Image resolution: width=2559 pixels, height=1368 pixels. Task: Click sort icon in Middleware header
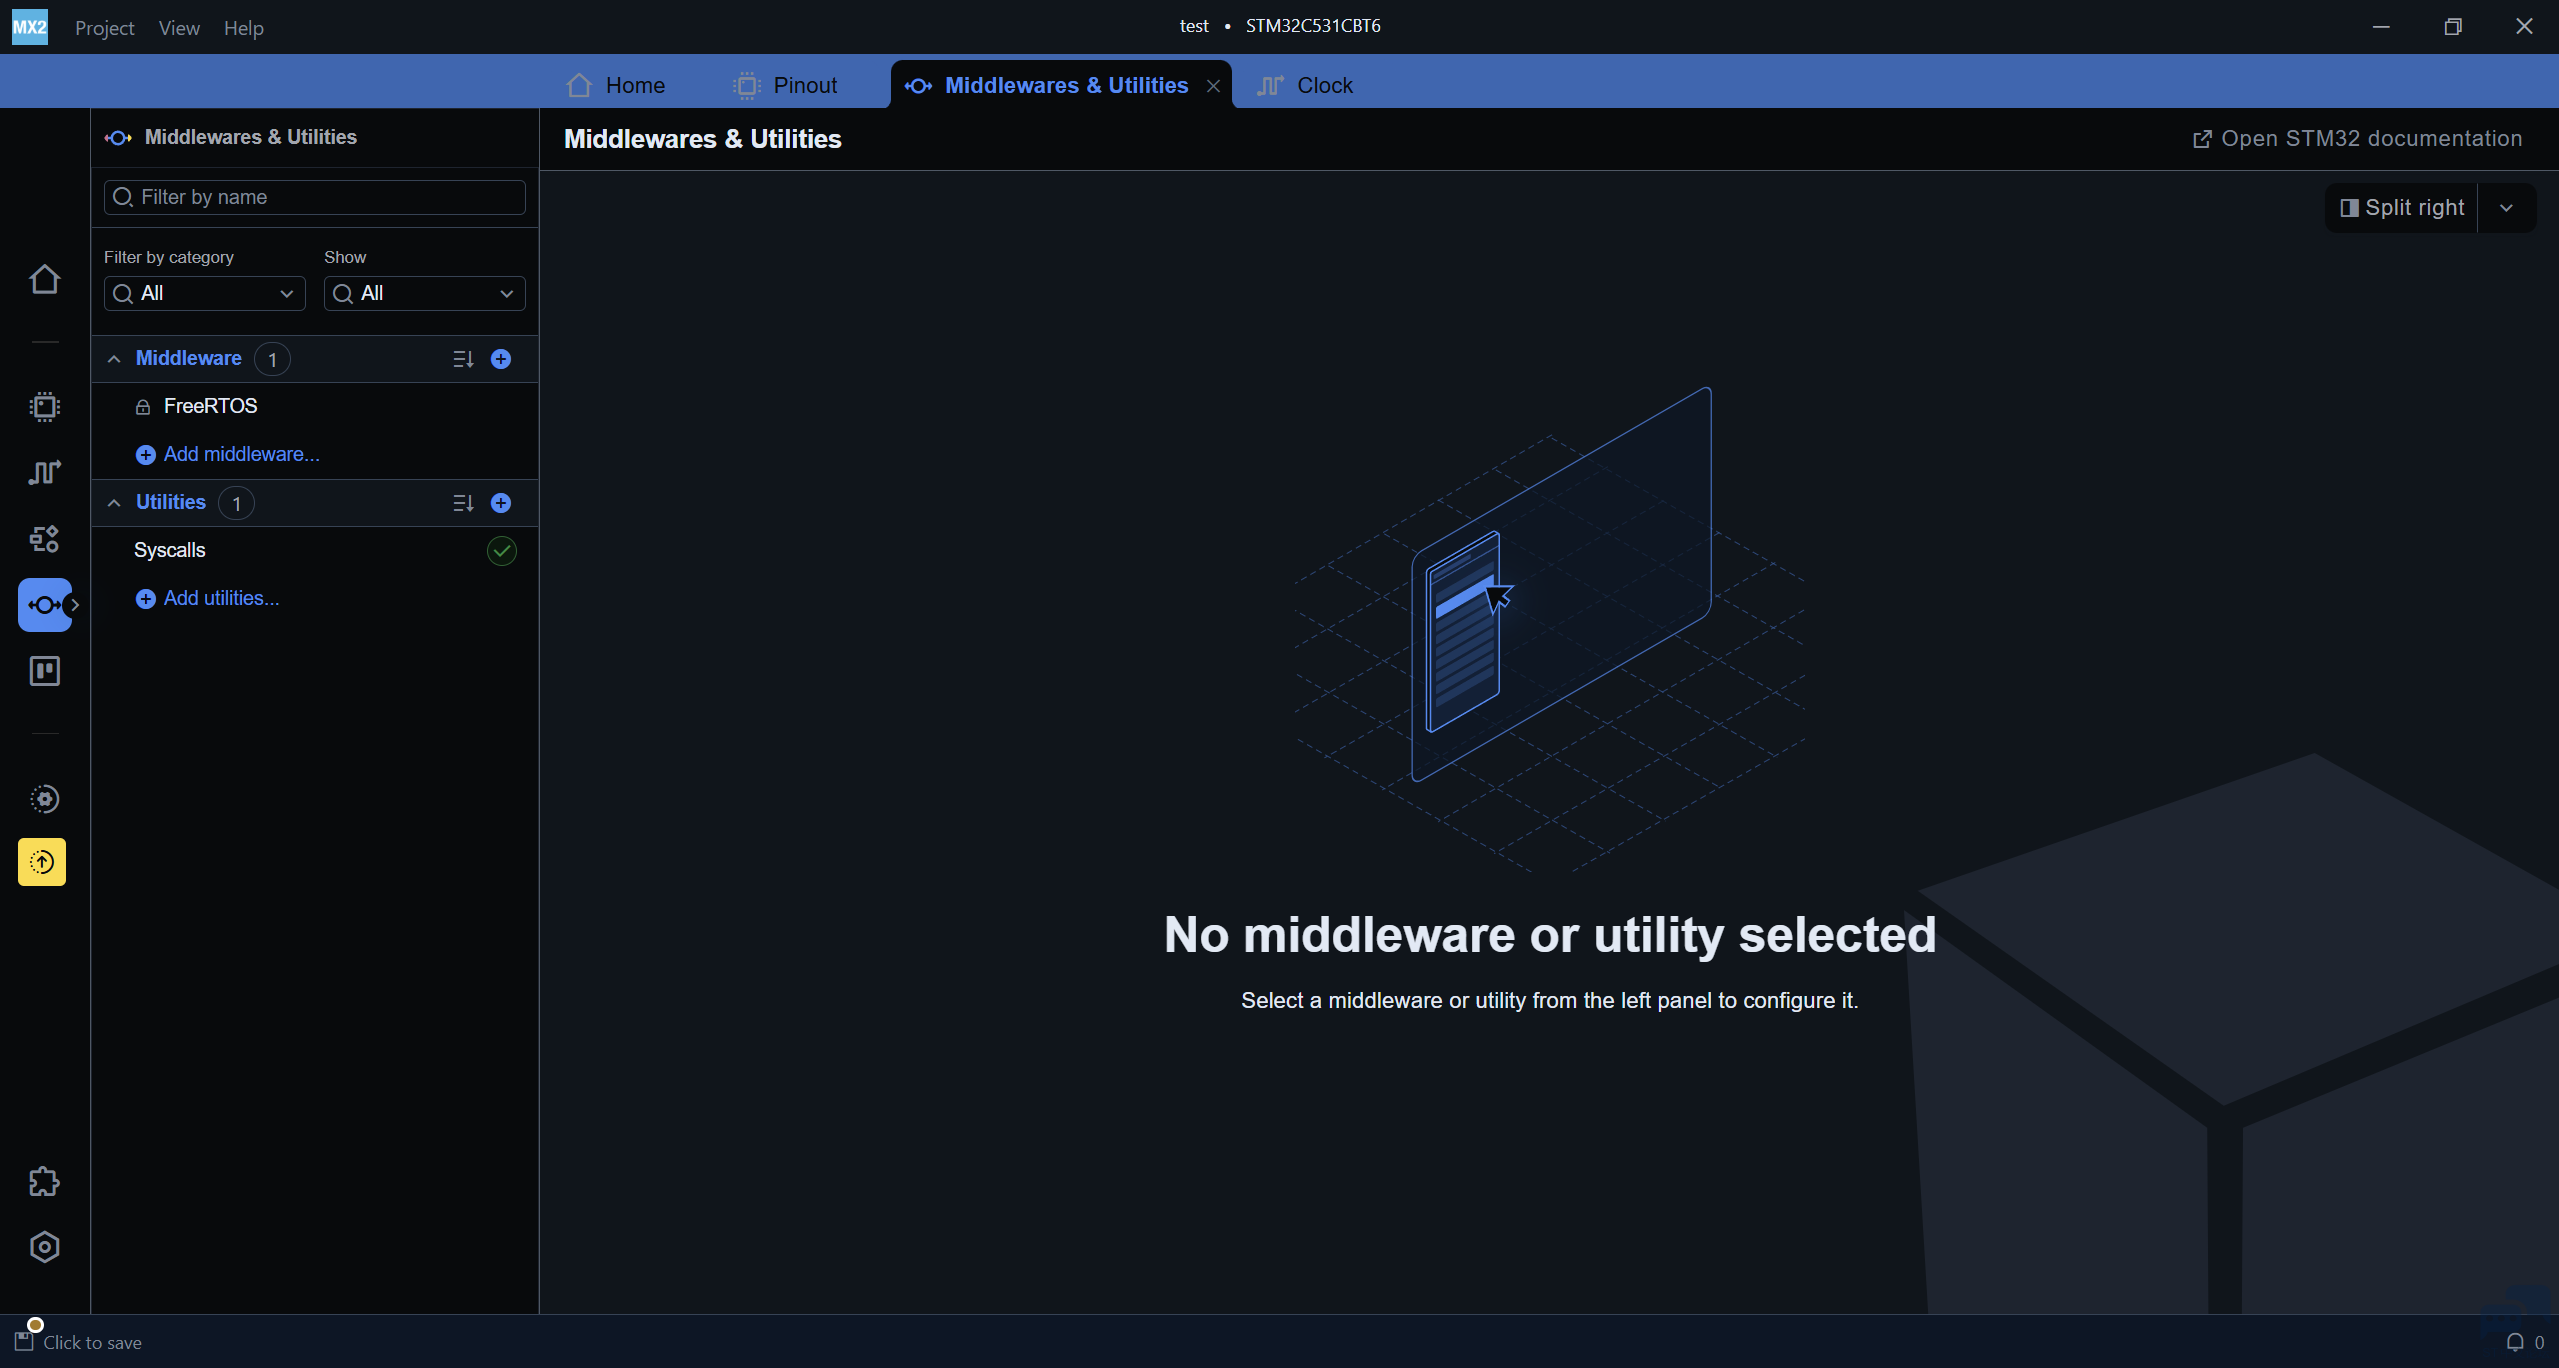coord(463,359)
